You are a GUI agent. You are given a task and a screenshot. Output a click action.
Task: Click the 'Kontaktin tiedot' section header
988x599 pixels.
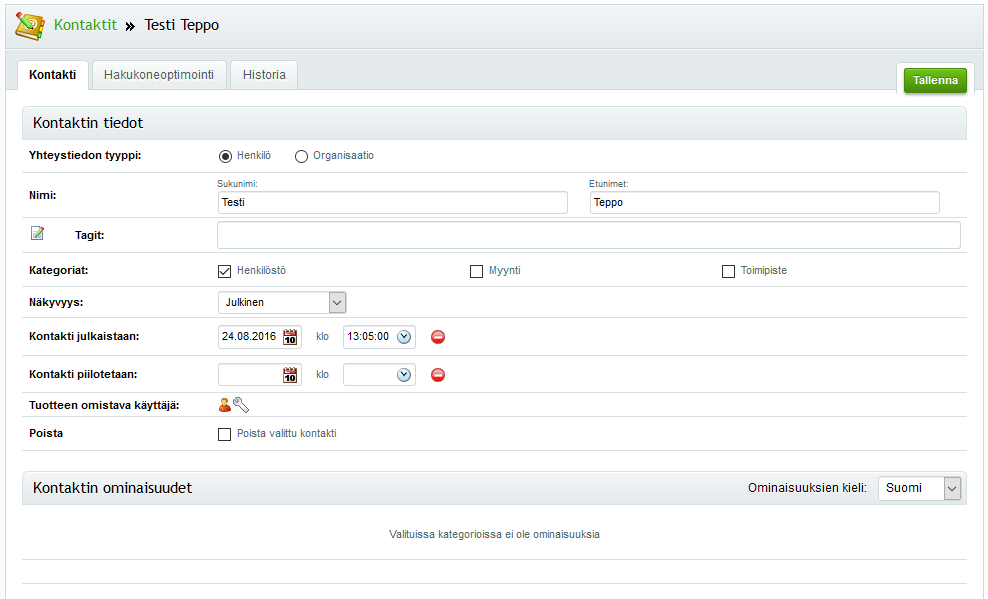(x=494, y=123)
